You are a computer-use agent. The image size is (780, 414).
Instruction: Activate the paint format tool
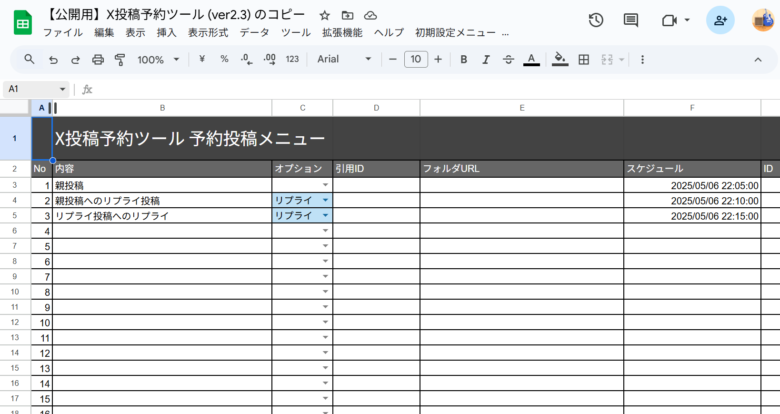click(120, 60)
